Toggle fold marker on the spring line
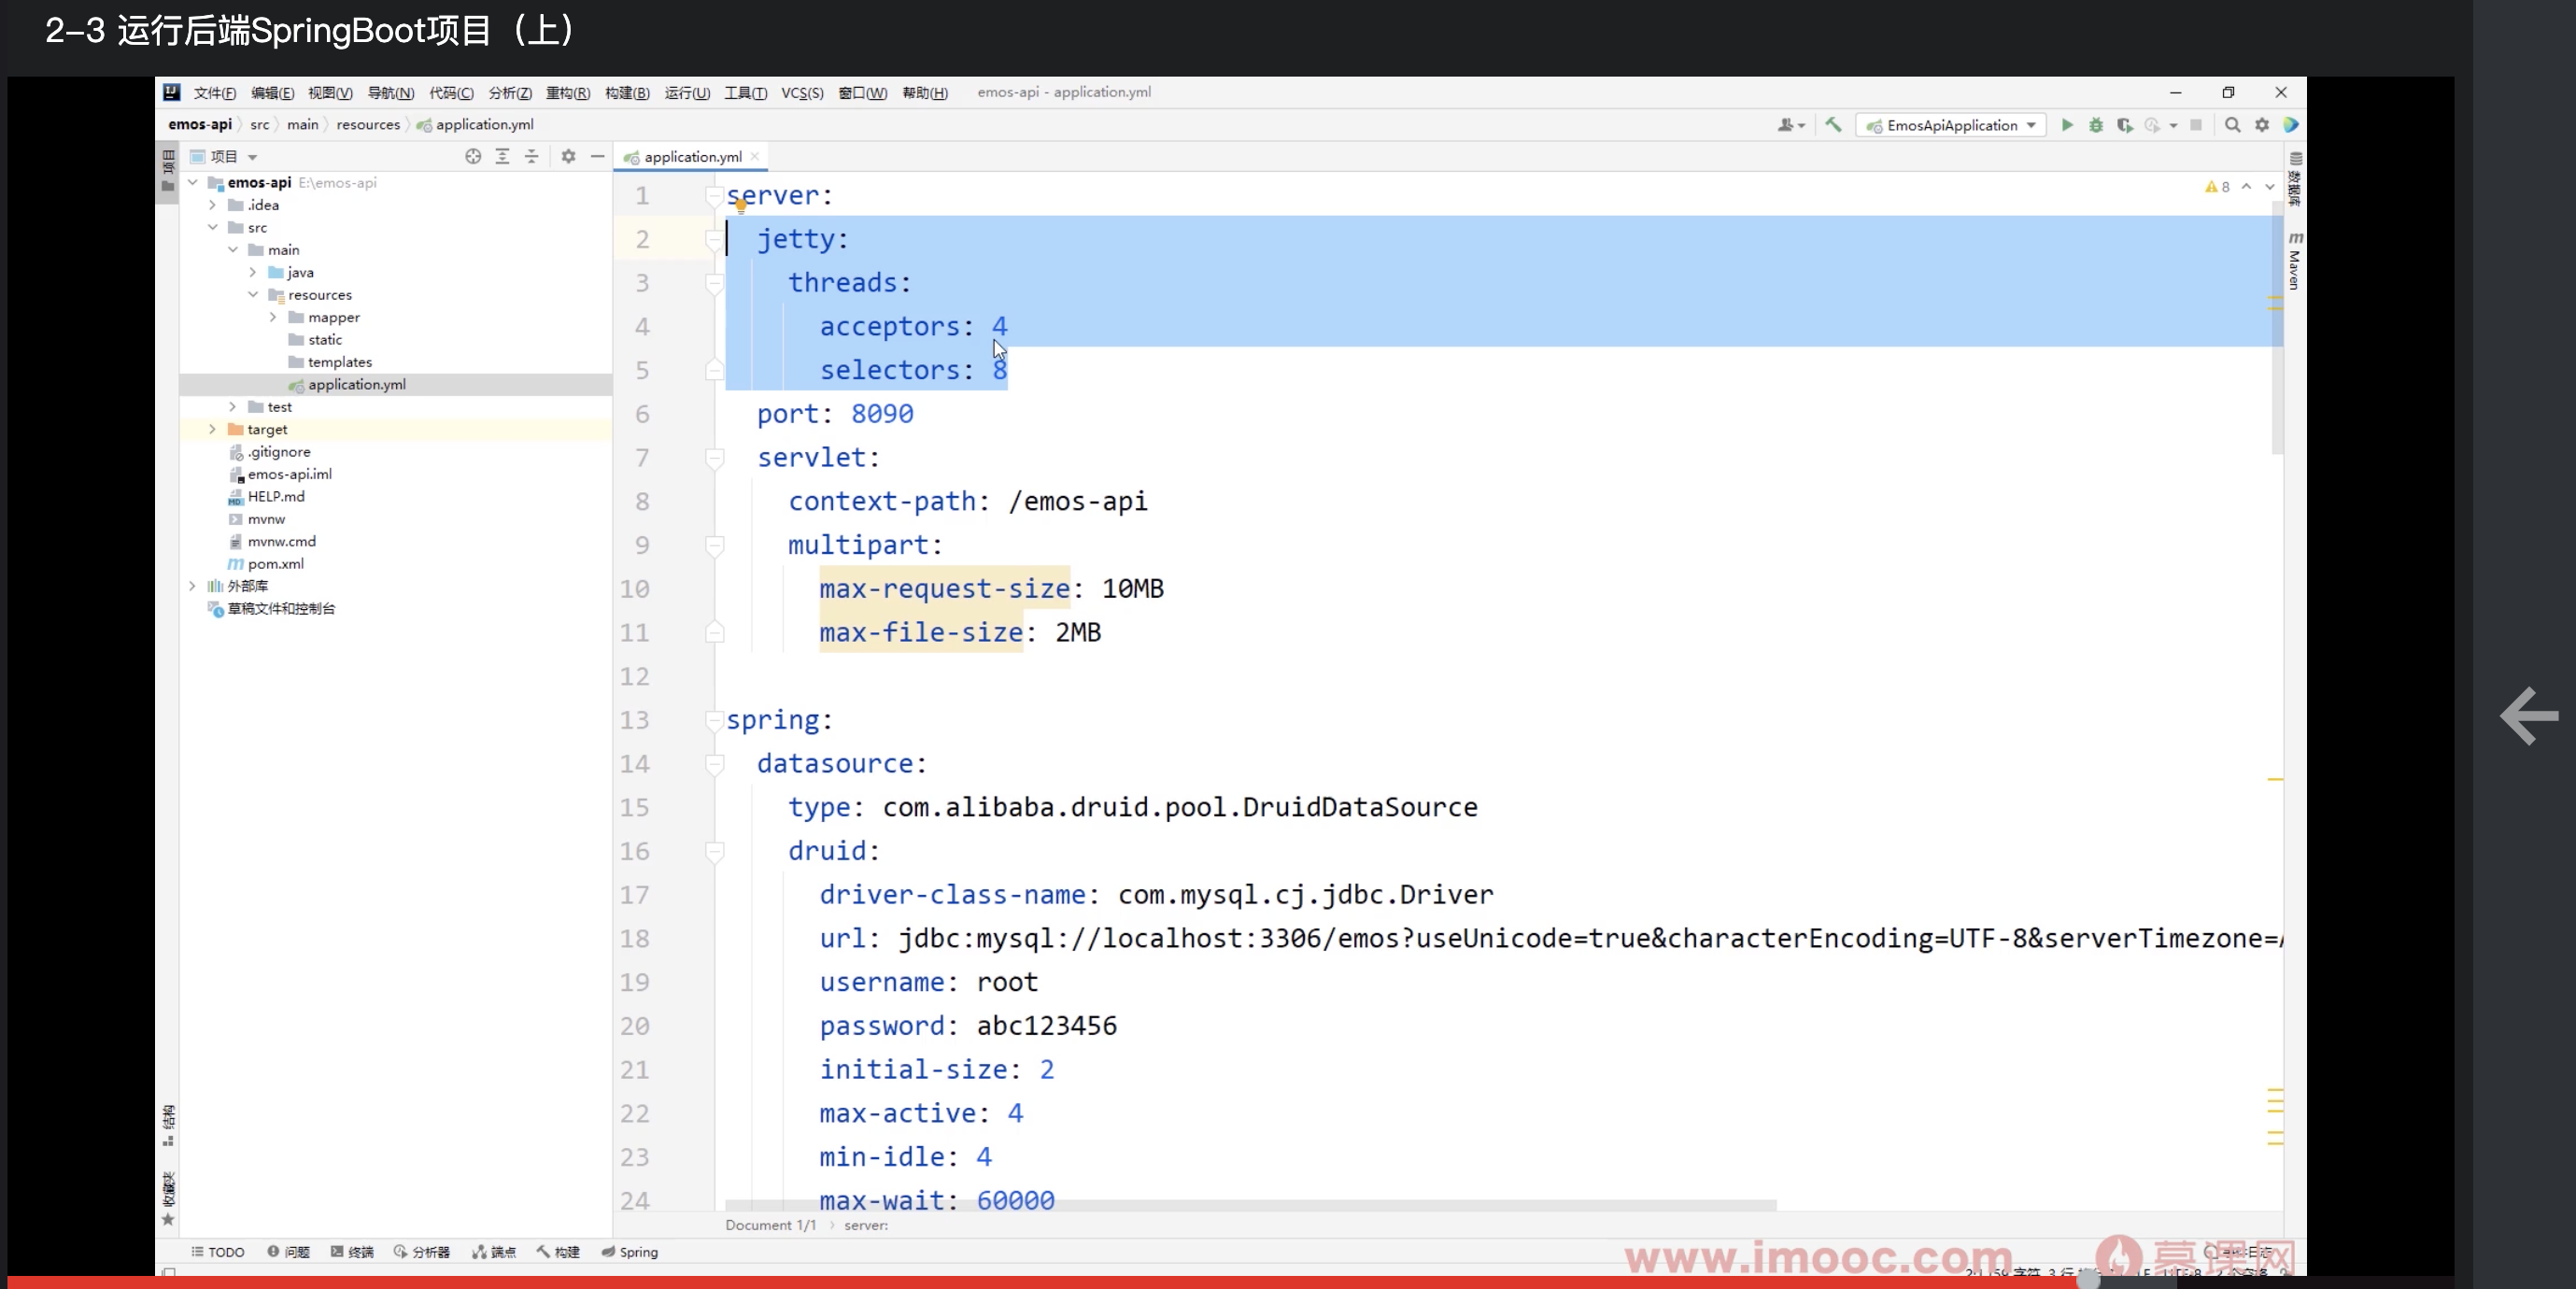Screen dimensions: 2576x1289 (714, 720)
